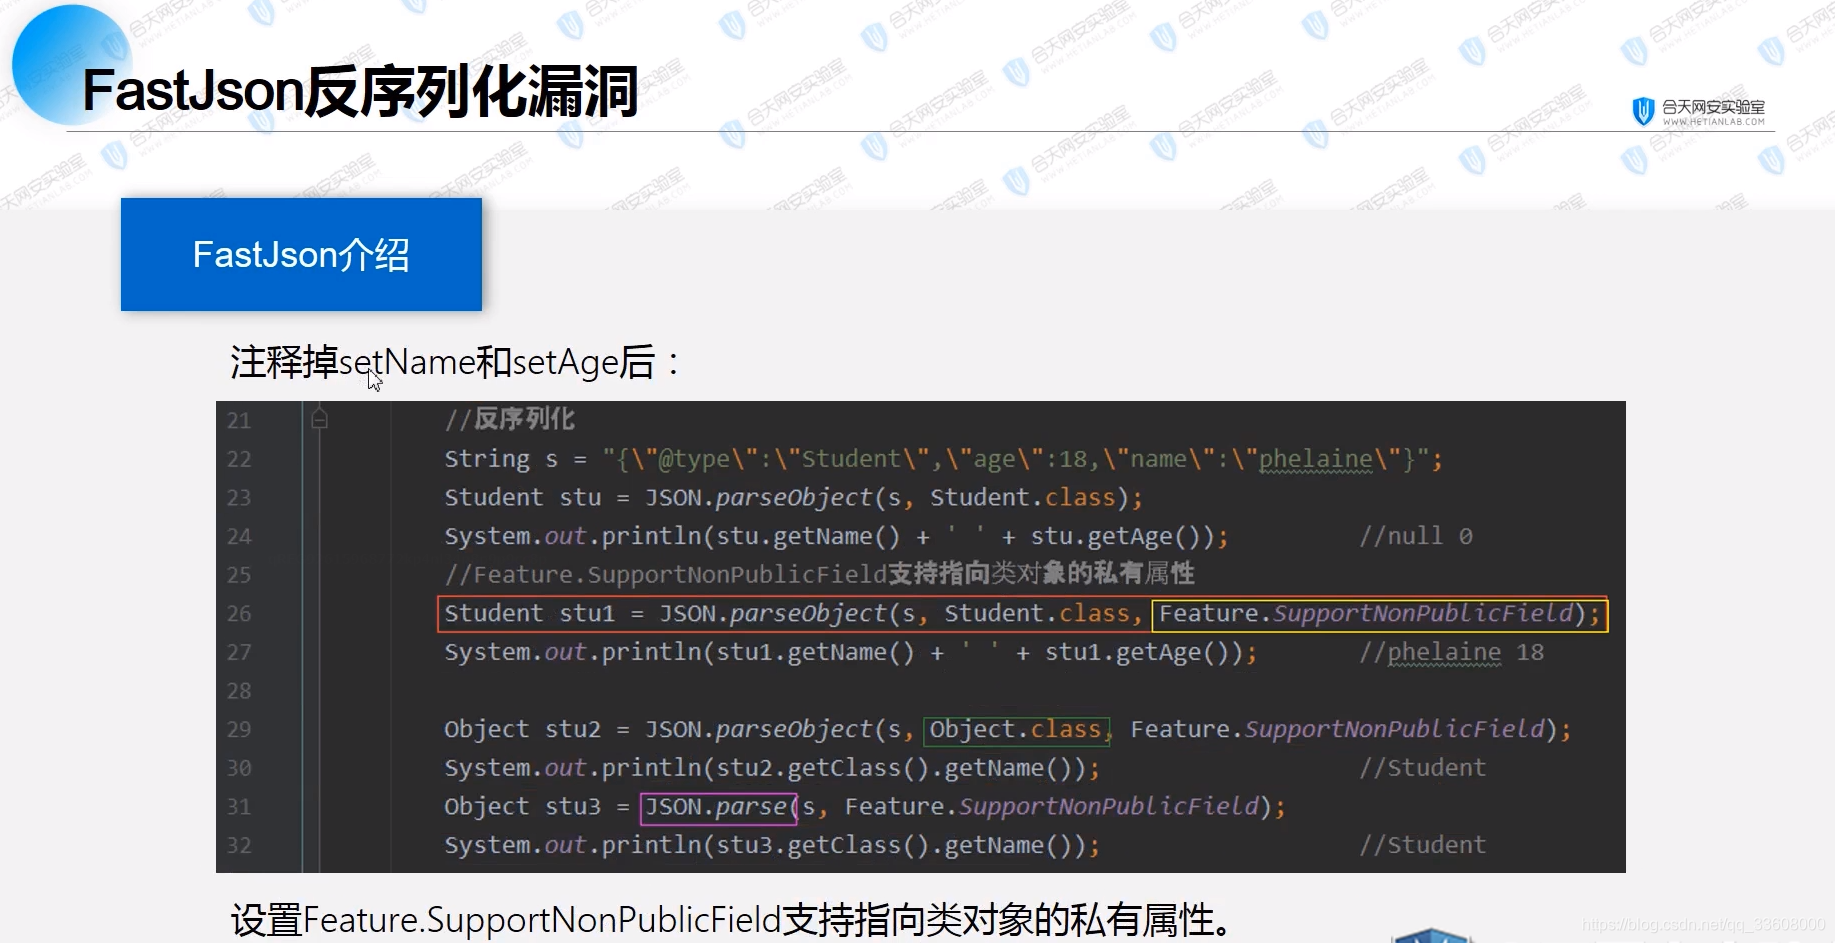Click the HetianLab shield logo

coord(1642,111)
